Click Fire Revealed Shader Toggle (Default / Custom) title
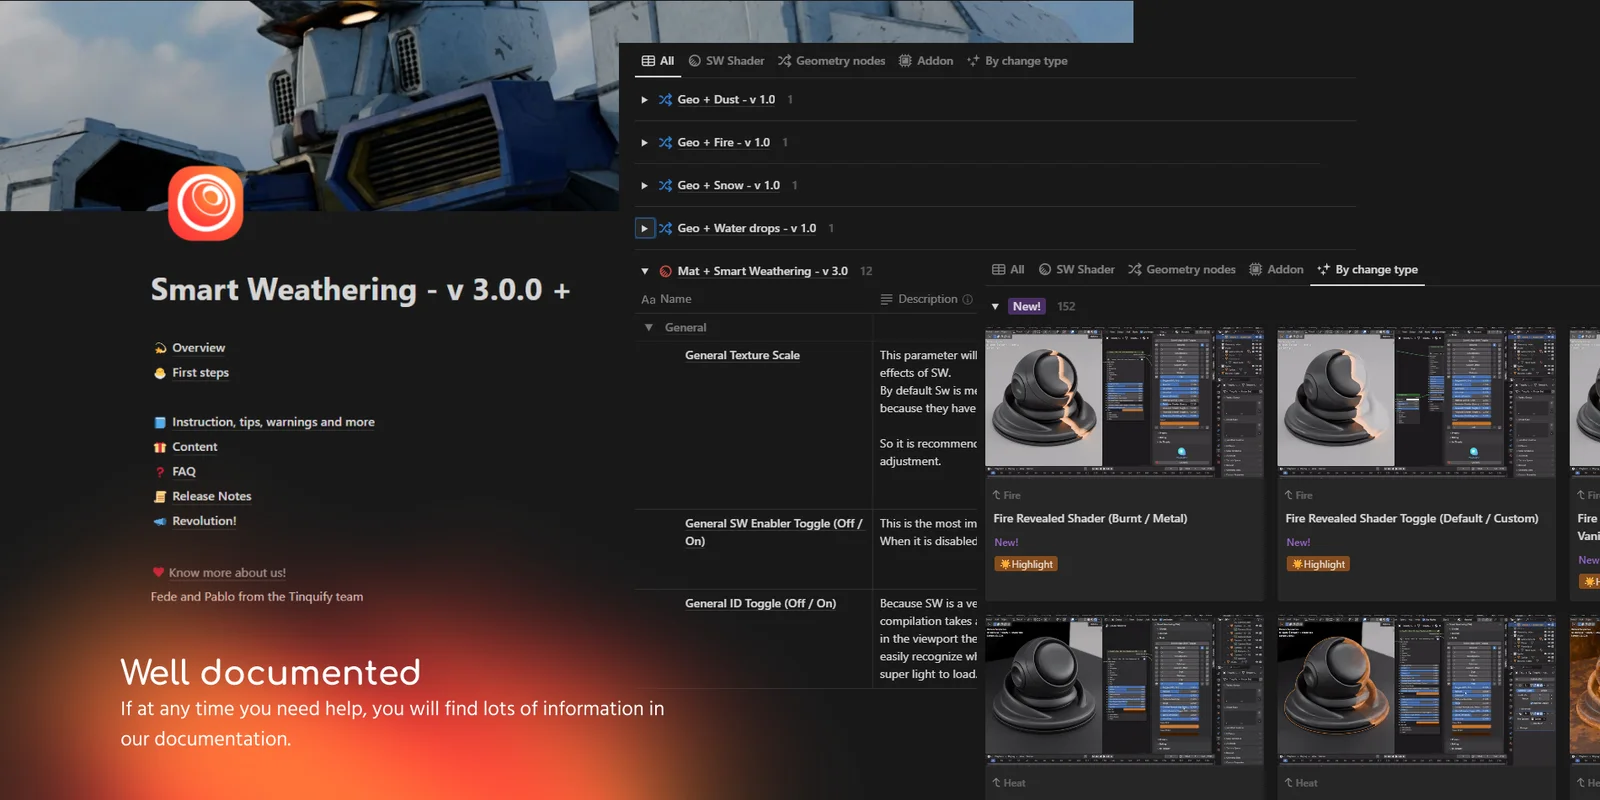1600x800 pixels. (x=1412, y=518)
